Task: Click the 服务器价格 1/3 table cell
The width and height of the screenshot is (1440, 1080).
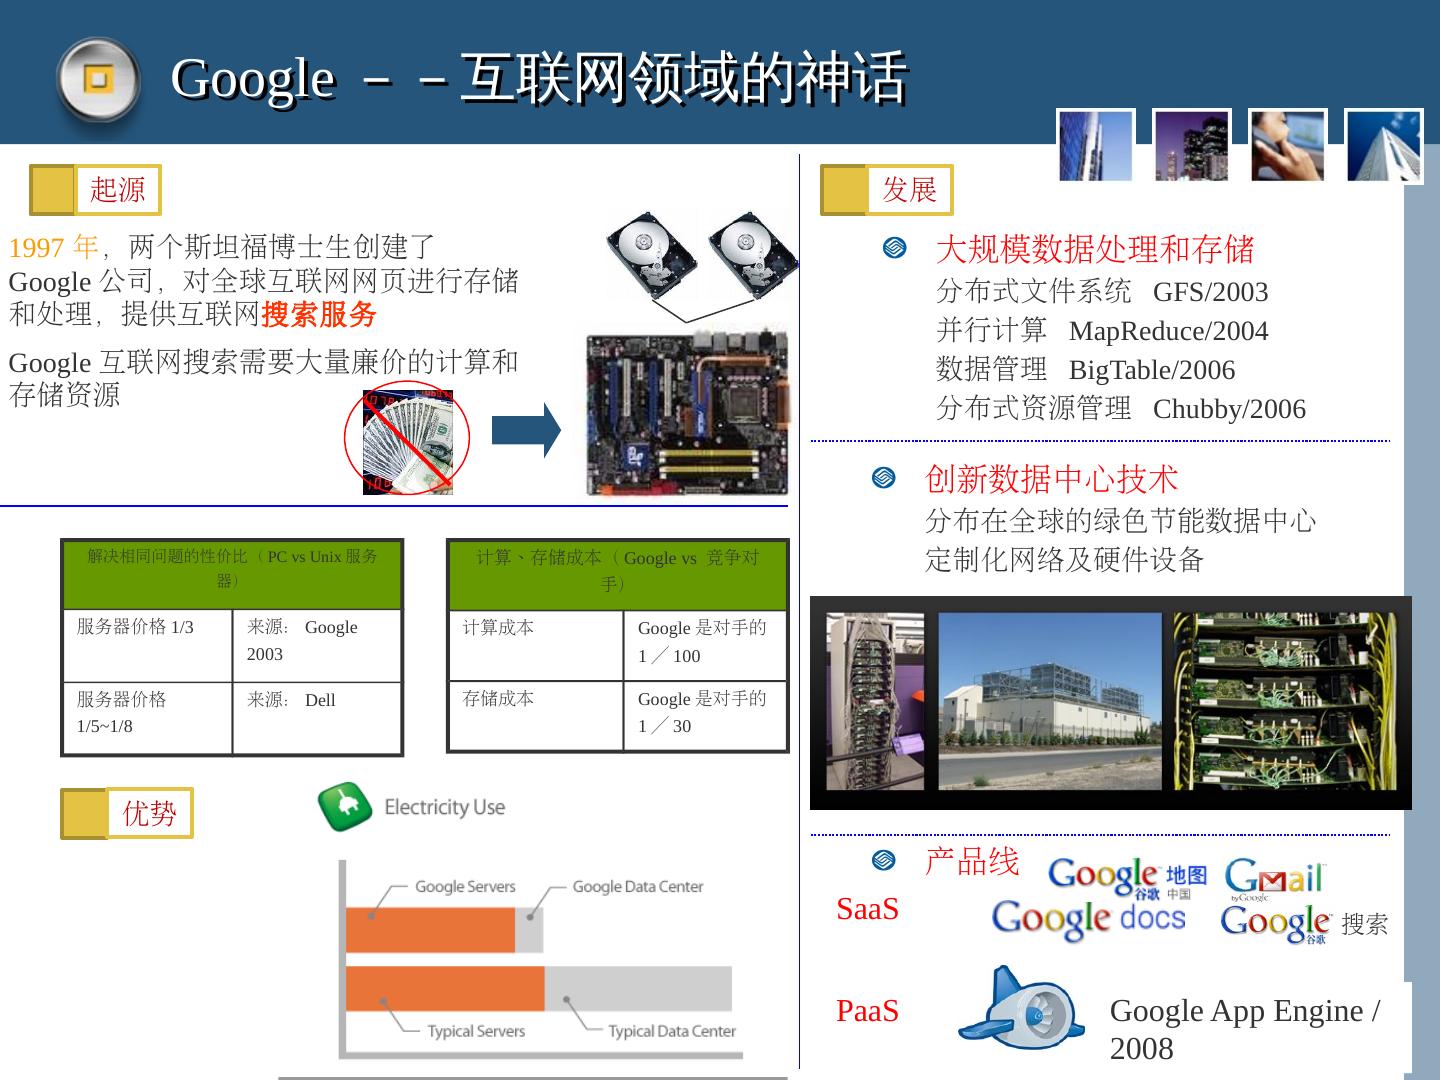Action: 148,646
